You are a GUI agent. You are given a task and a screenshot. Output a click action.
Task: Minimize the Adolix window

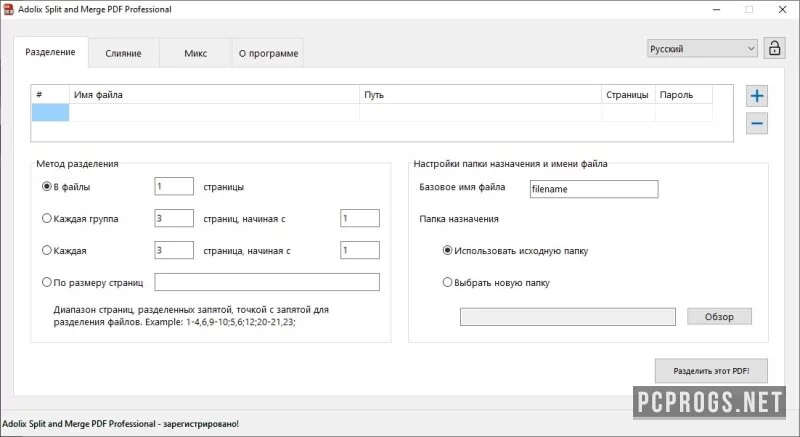click(716, 9)
